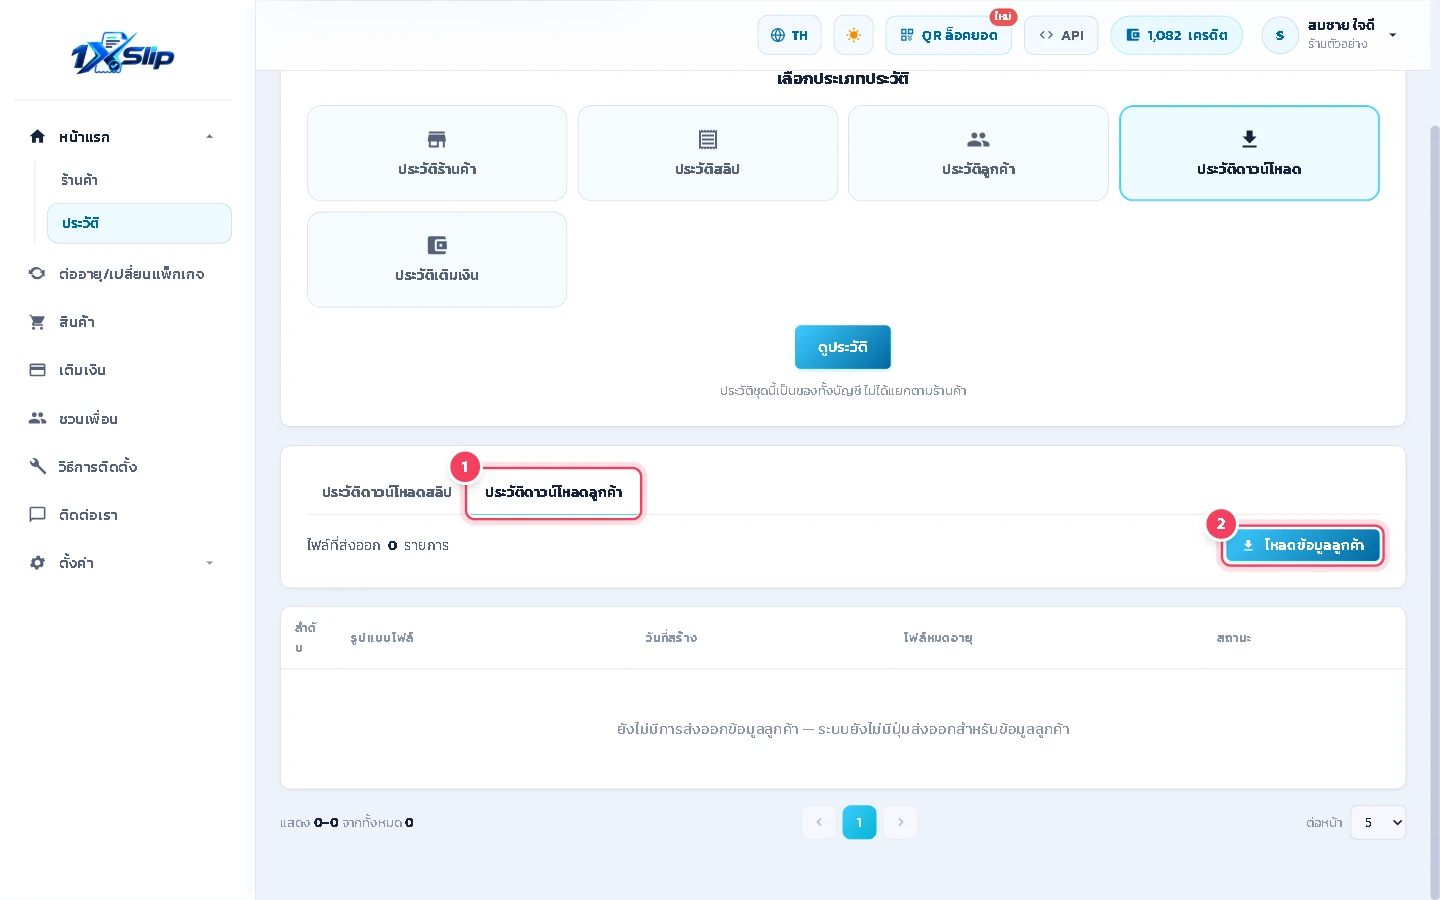Click the sun theme icon in header
Viewport: 1440px width, 900px height.
(853, 35)
